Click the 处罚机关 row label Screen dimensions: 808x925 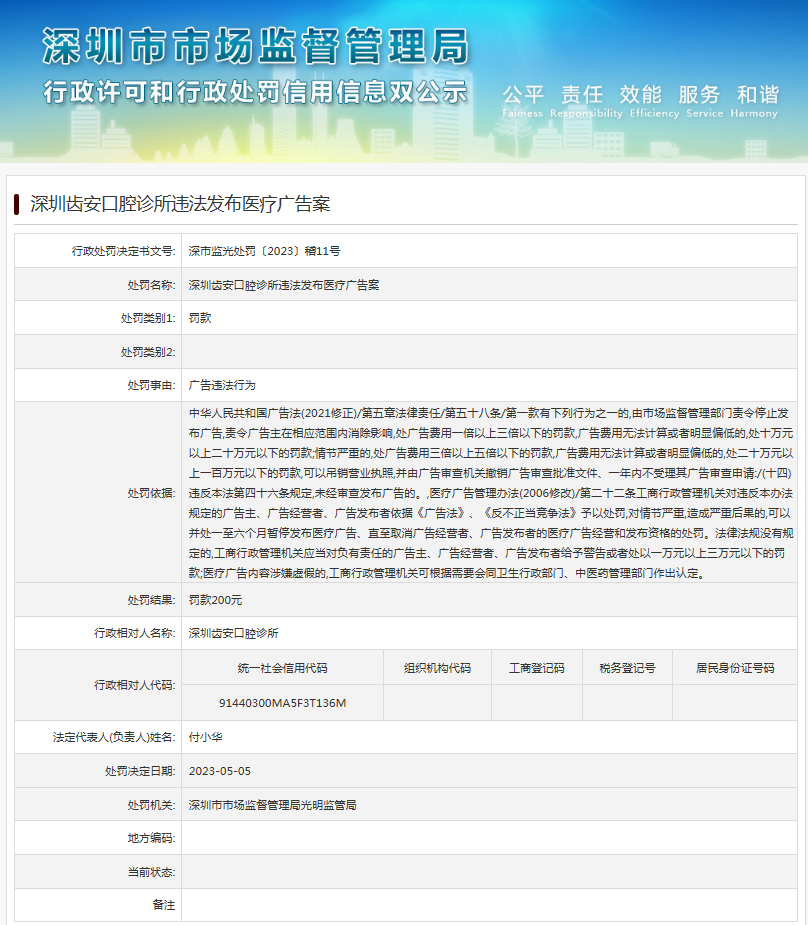pos(151,805)
